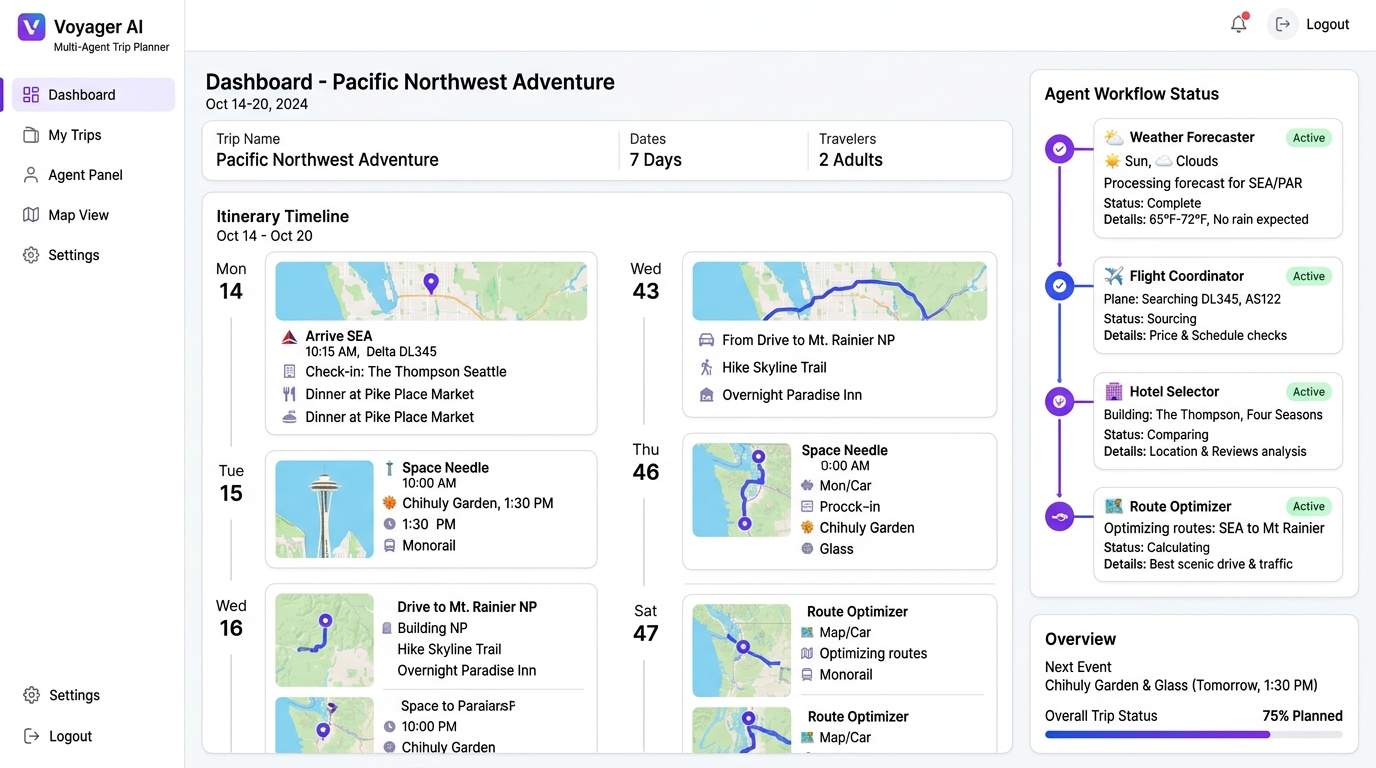Select the workflow step marker beside Flight Coordinator
Viewport: 1376px width, 768px height.
(1059, 287)
